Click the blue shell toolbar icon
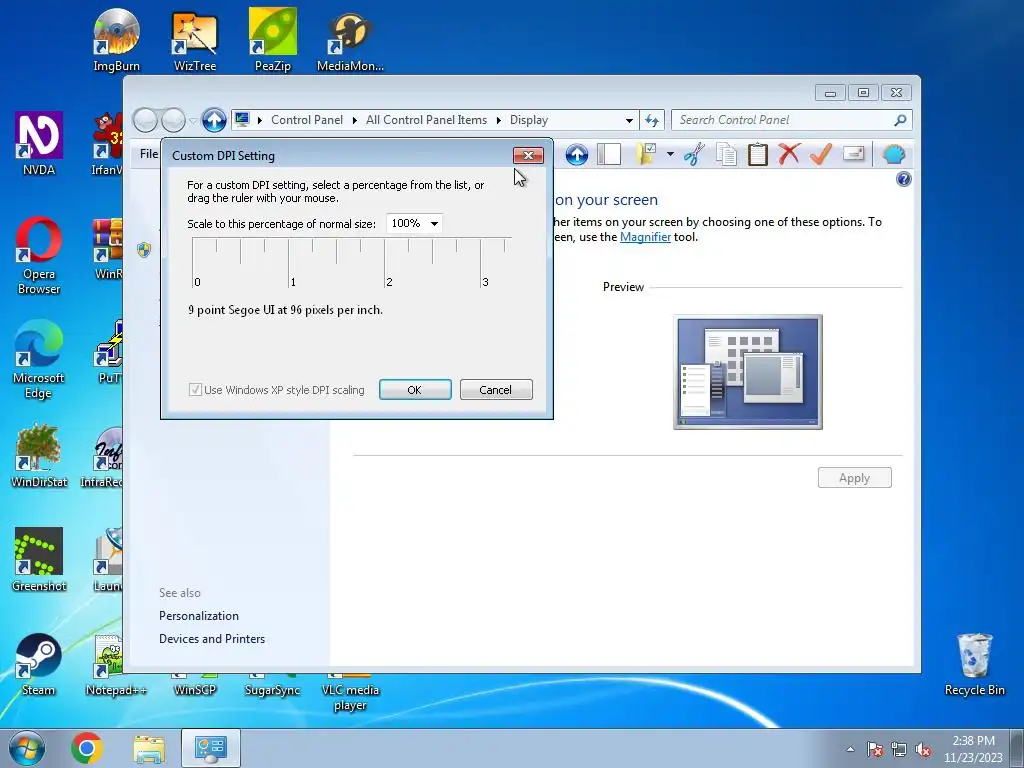 pyautogui.click(x=893, y=155)
